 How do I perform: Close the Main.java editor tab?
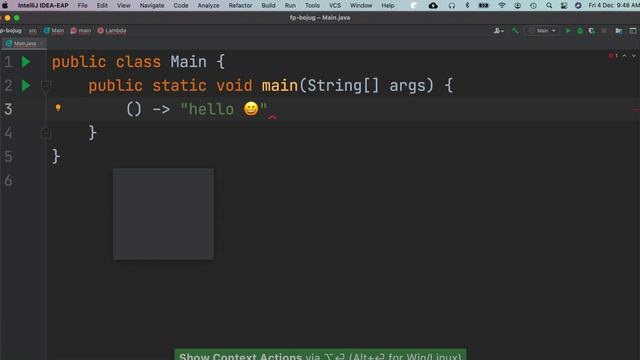pyautogui.click(x=41, y=43)
